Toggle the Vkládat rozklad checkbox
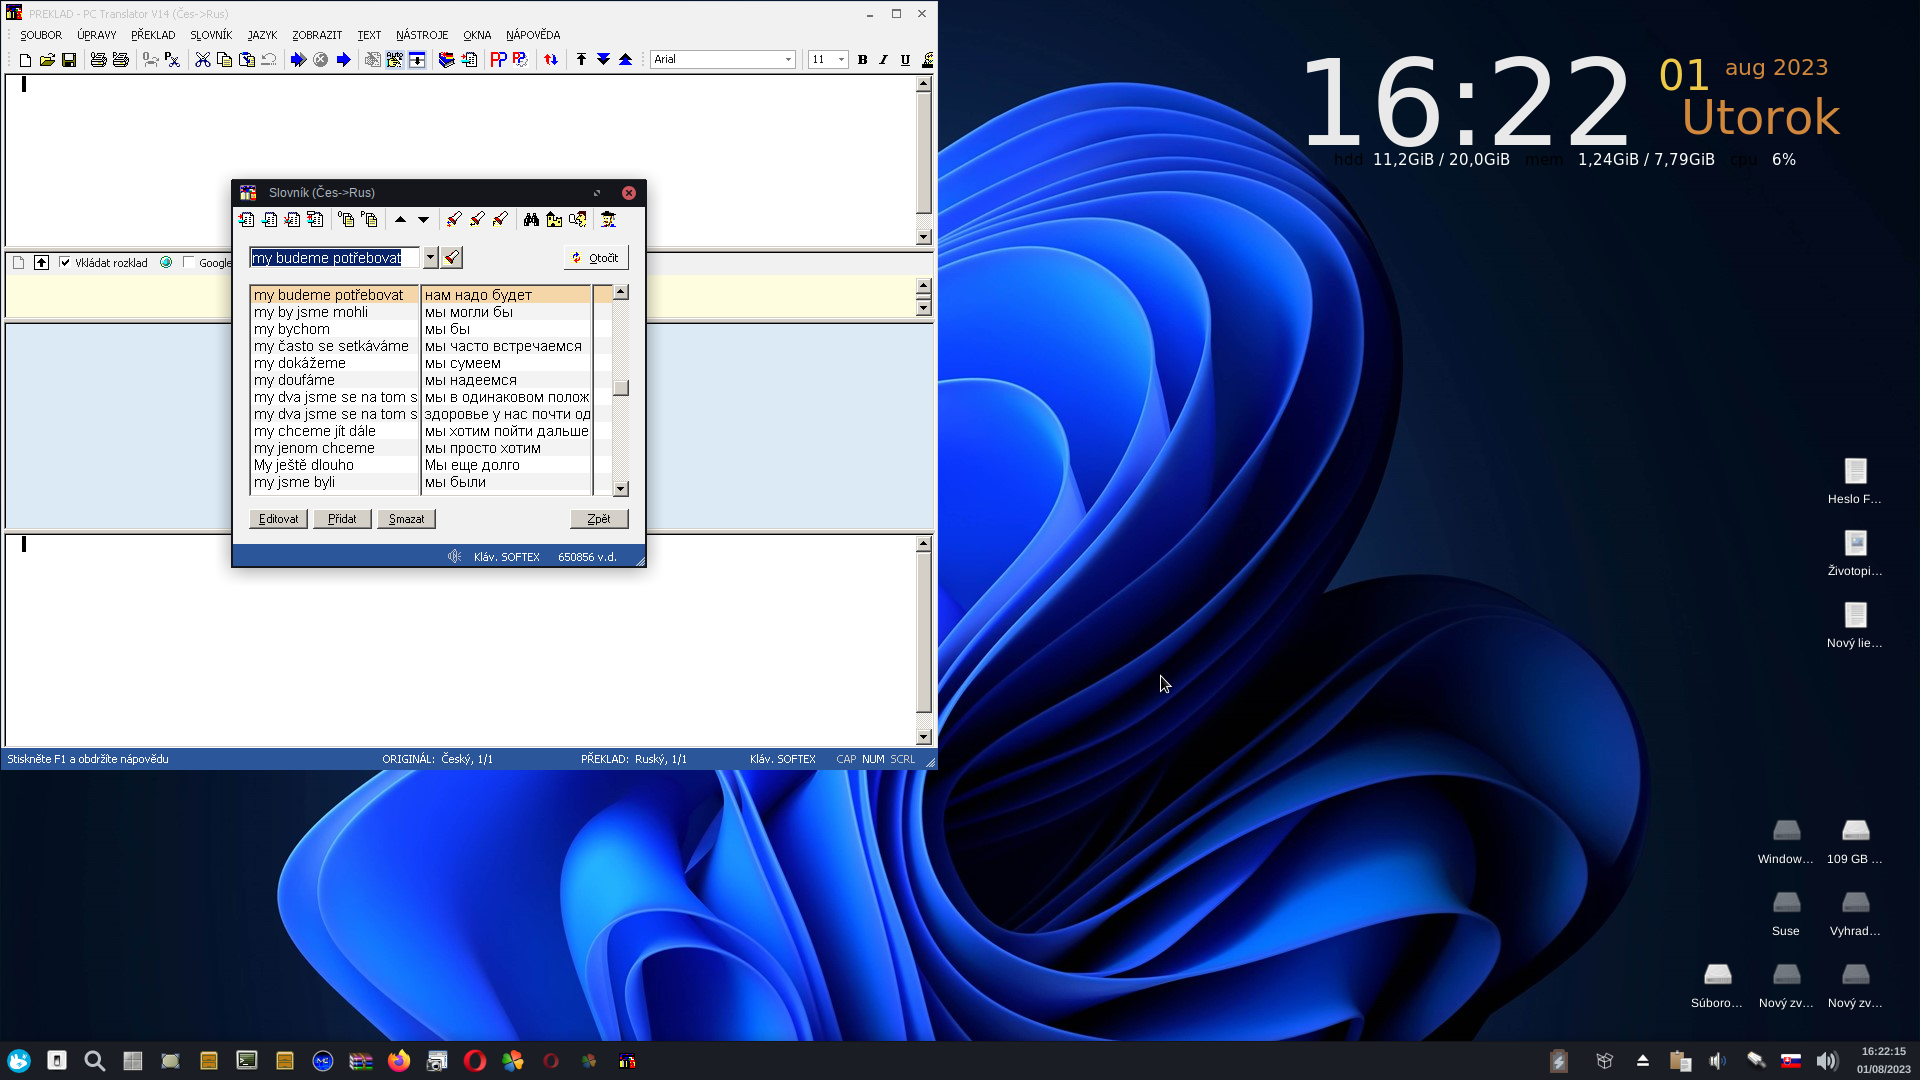 click(x=65, y=263)
